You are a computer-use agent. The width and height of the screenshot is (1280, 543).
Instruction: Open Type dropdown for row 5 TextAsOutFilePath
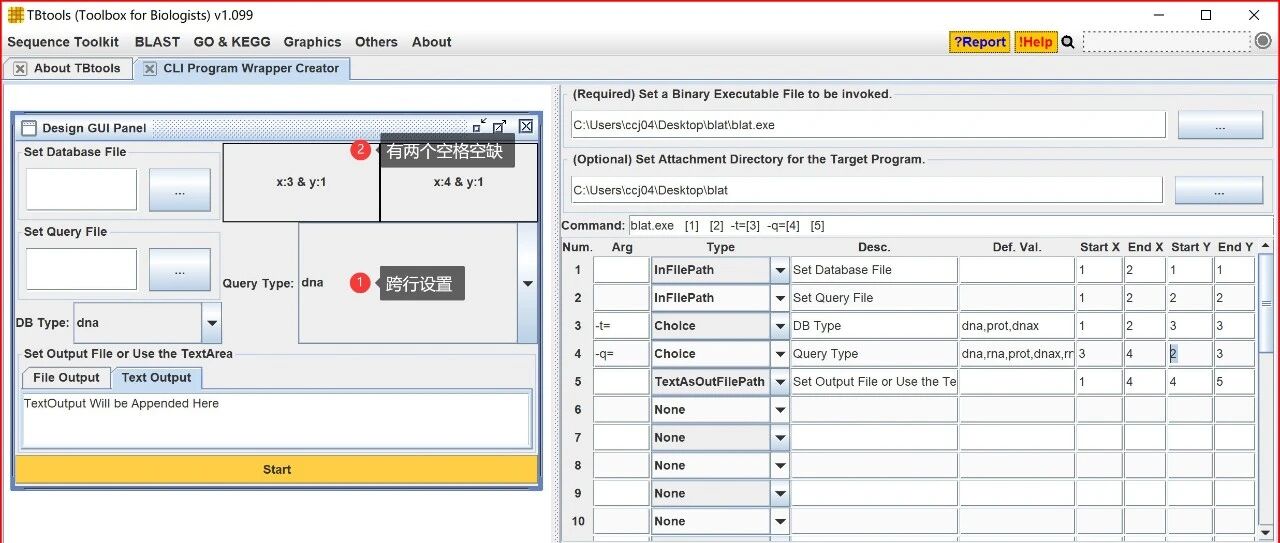point(780,382)
